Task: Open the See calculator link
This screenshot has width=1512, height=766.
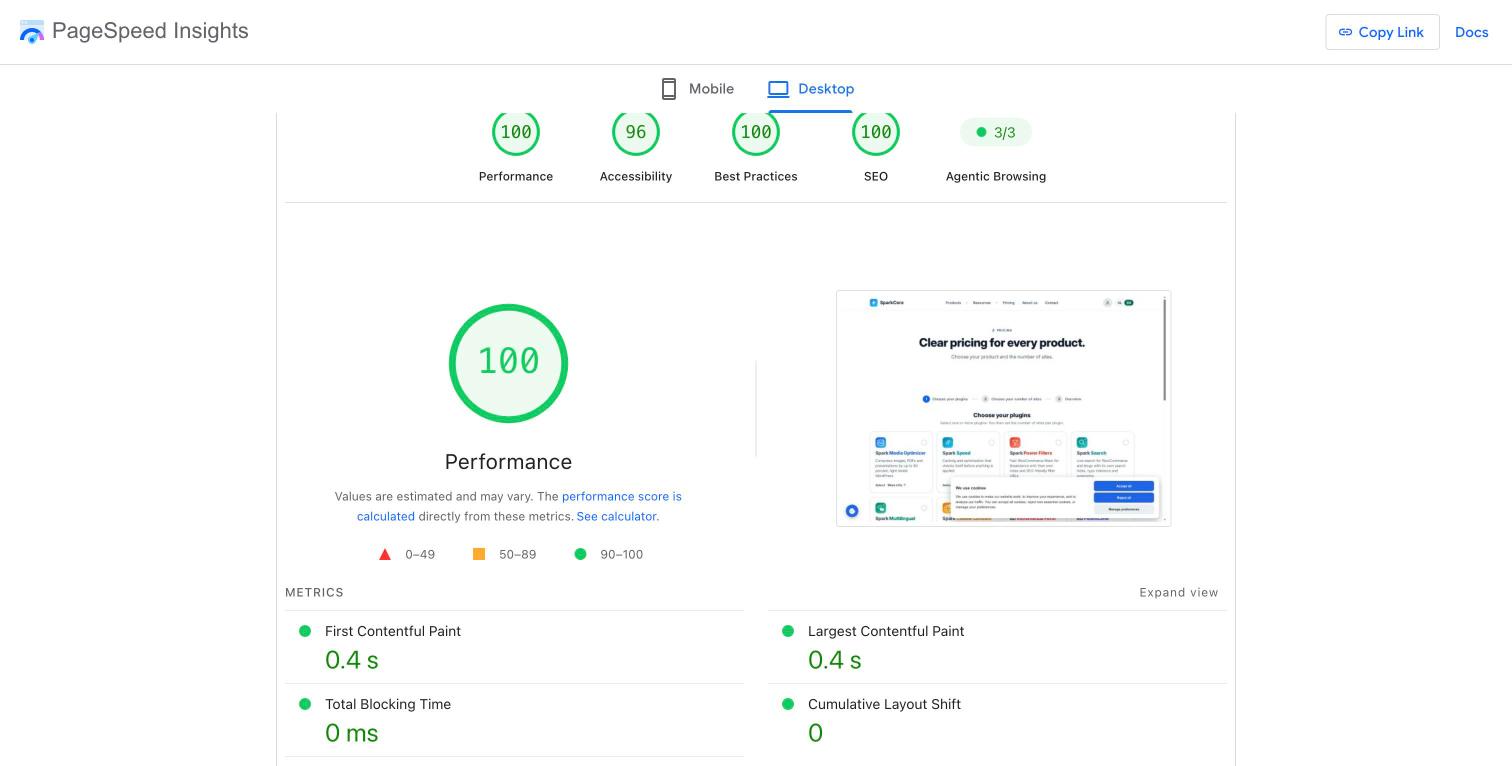Action: pos(618,517)
